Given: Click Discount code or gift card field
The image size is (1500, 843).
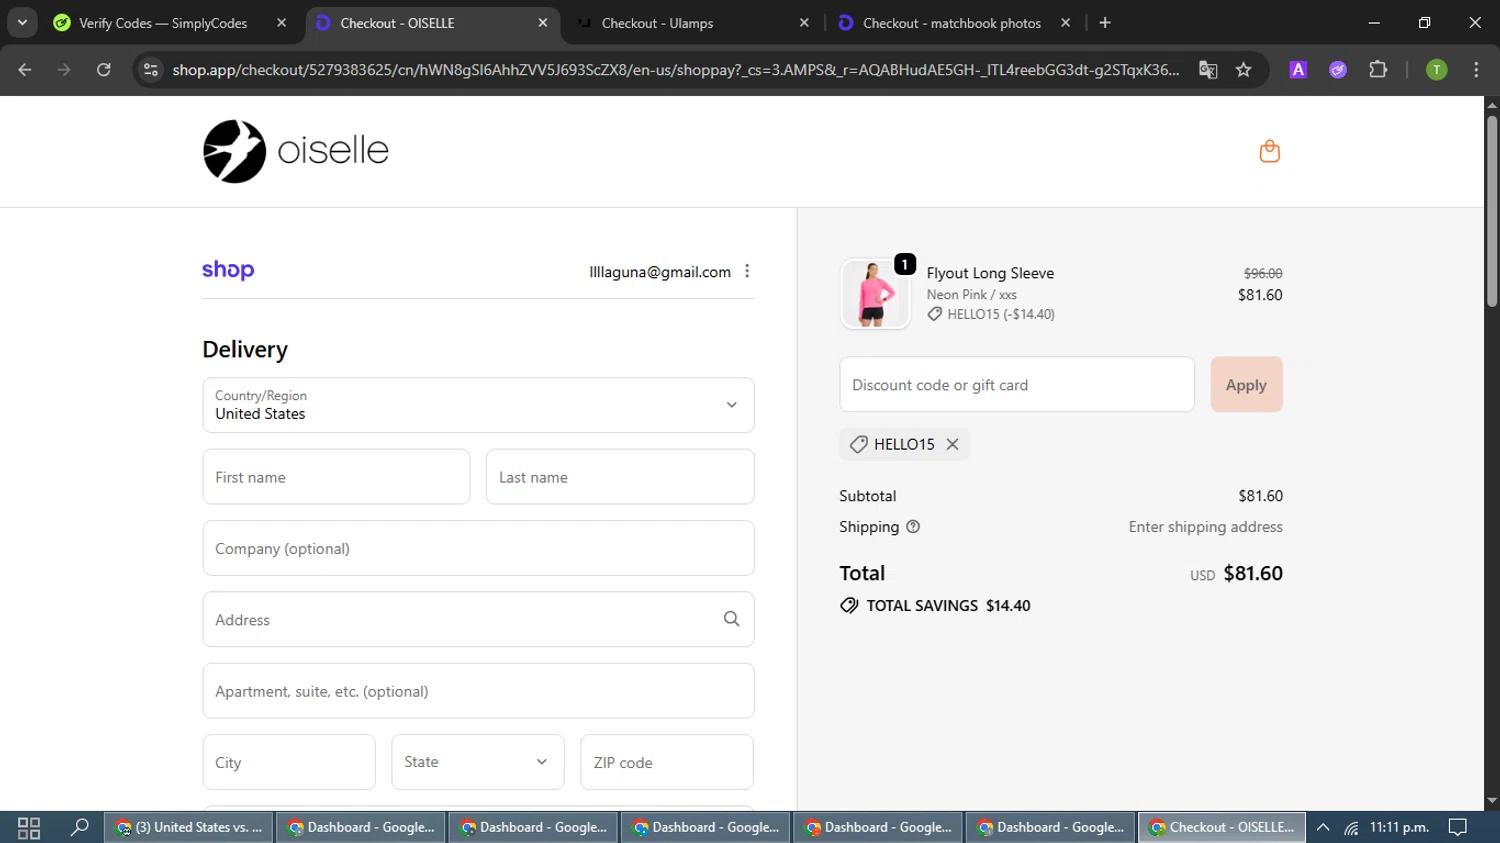Looking at the screenshot, I should tap(1017, 384).
